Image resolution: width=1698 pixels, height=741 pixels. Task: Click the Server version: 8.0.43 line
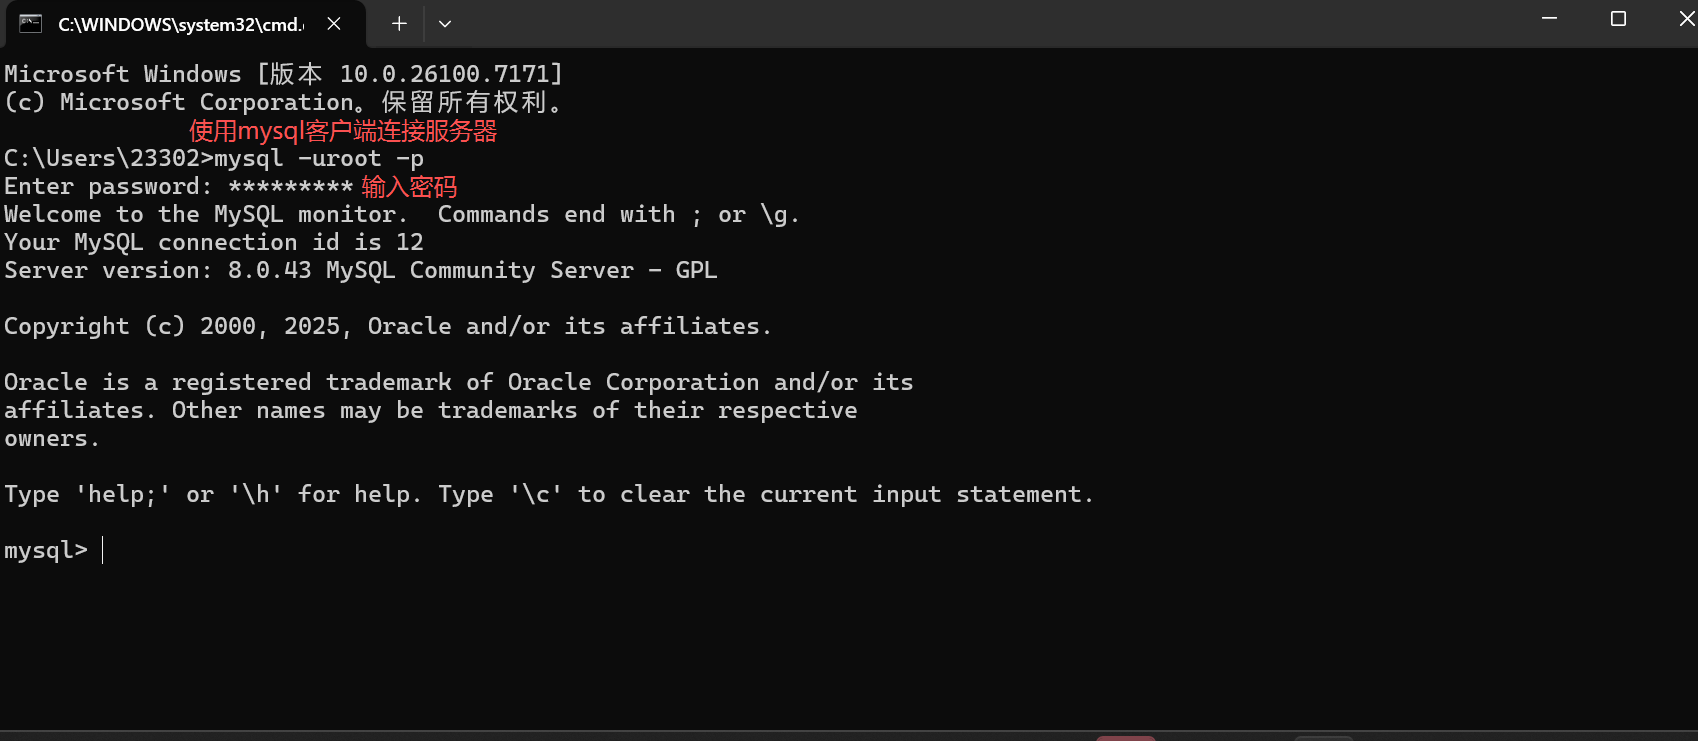pos(361,271)
